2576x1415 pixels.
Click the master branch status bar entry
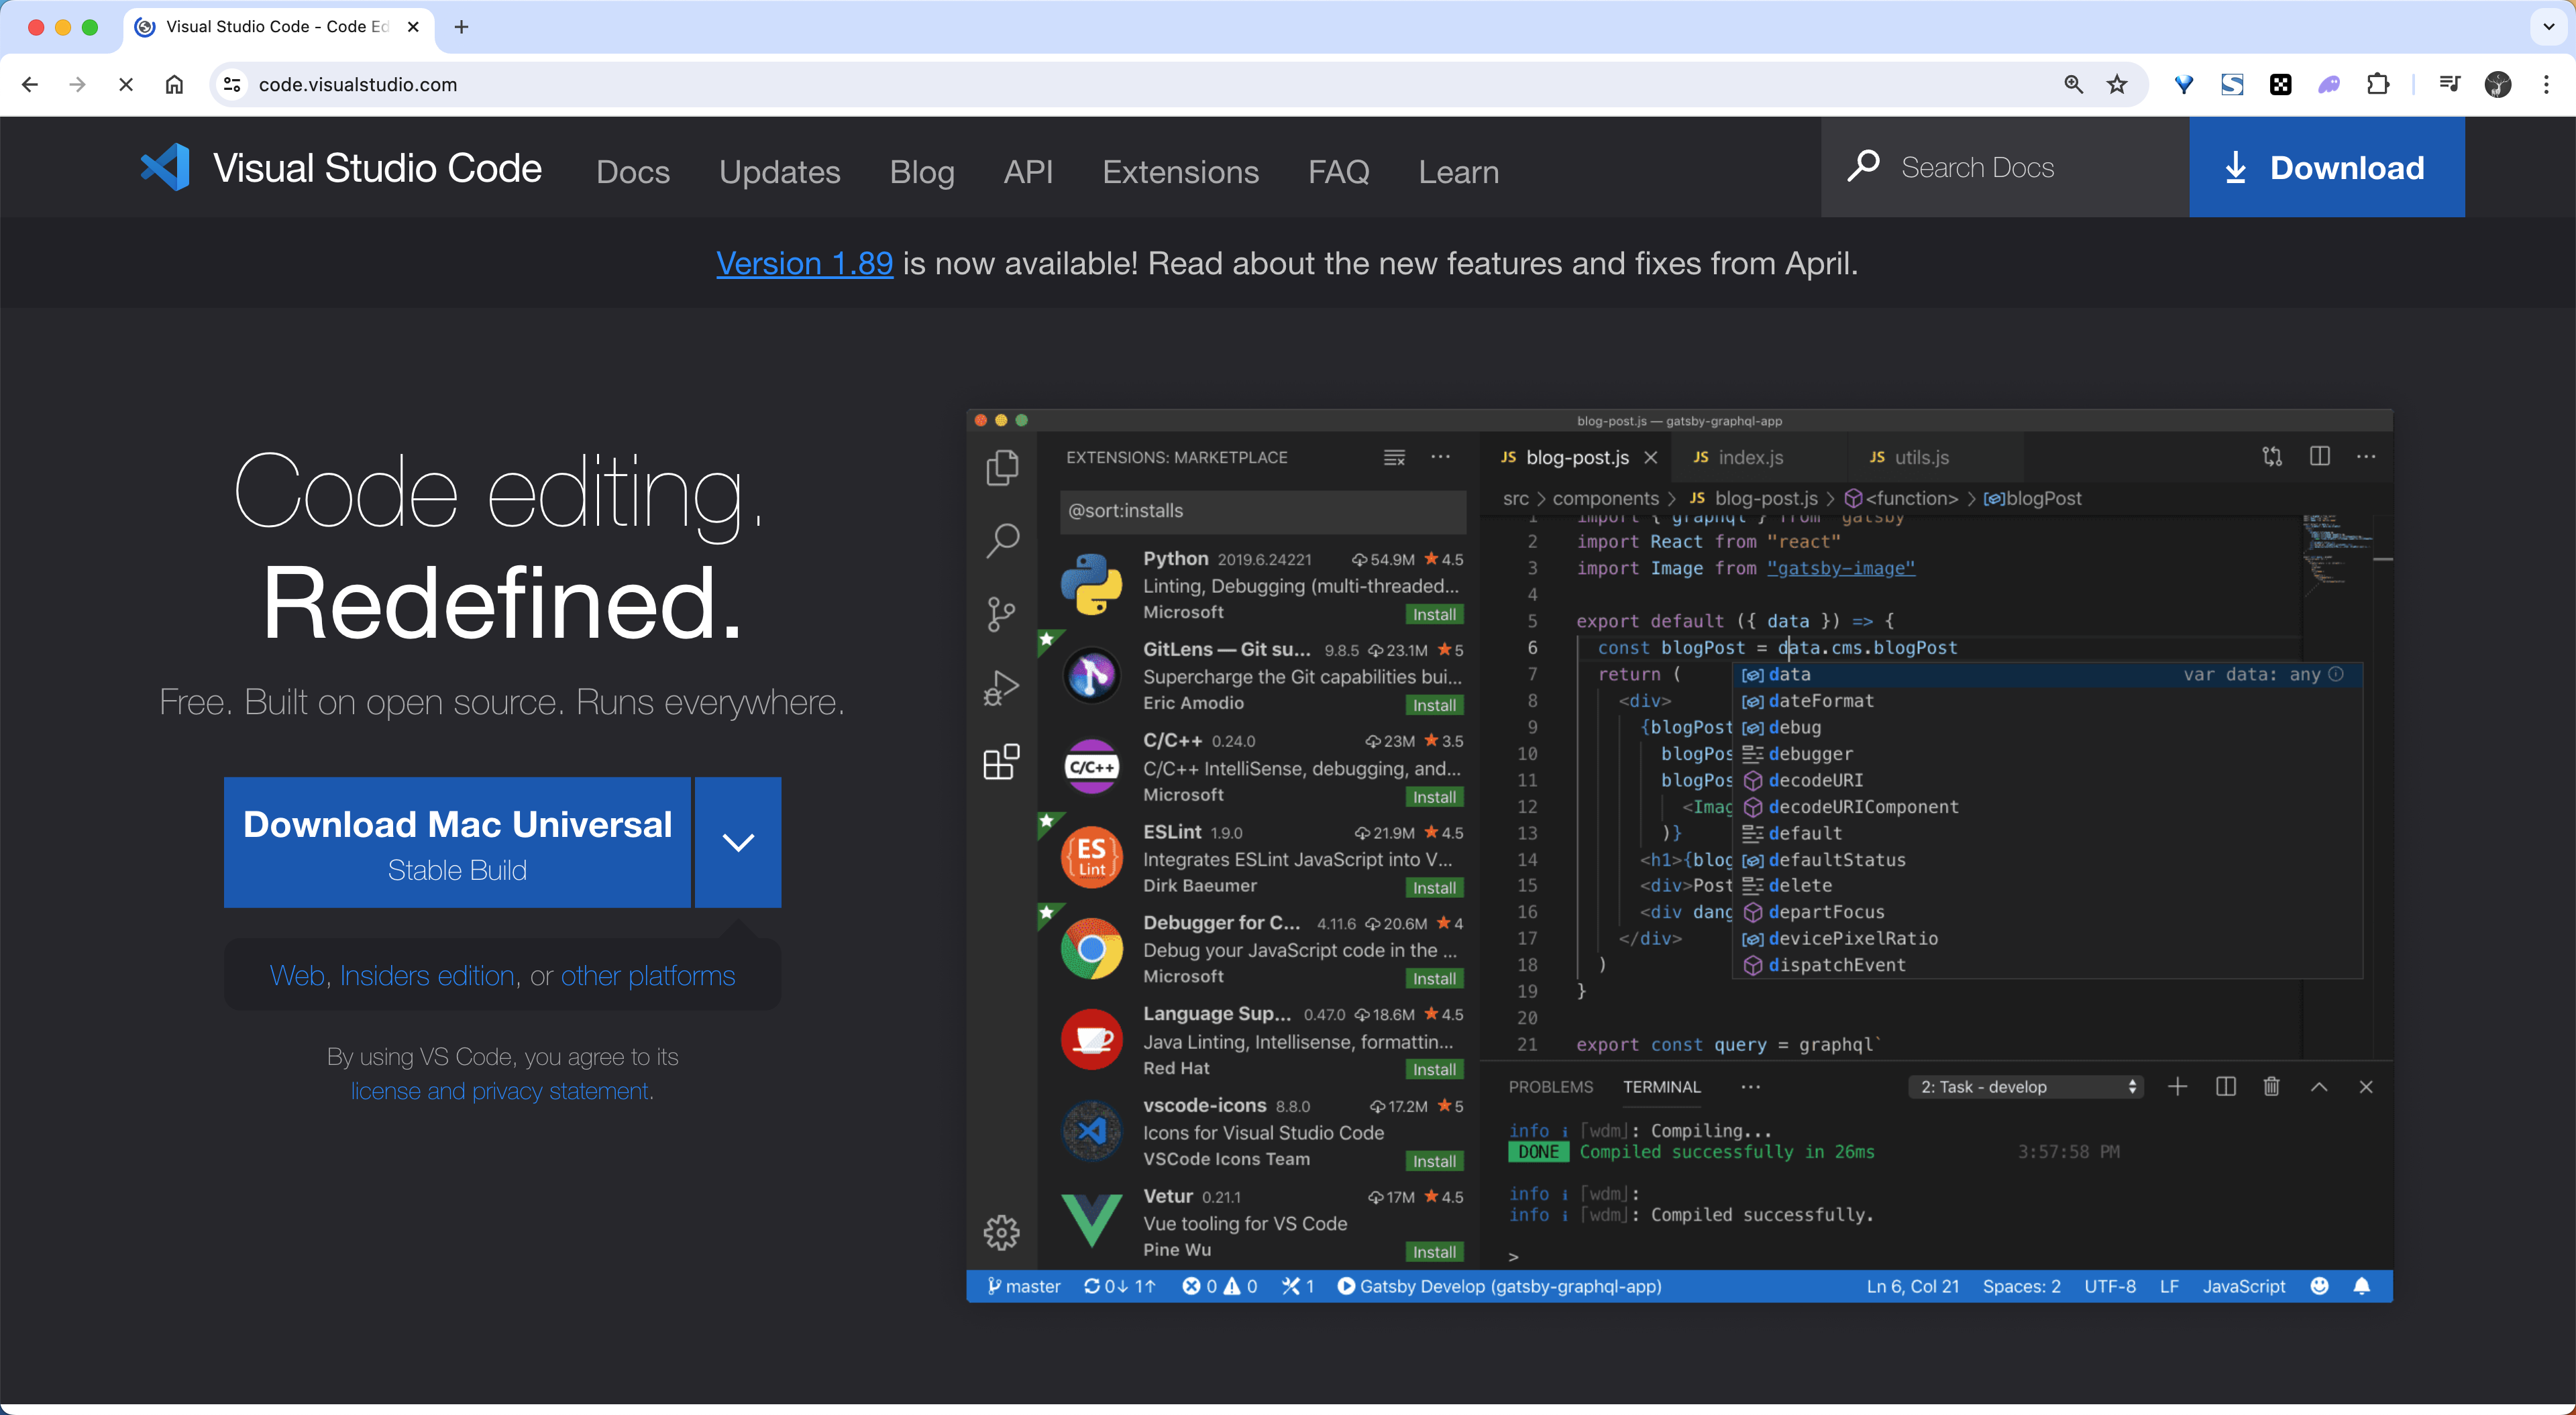pos(1023,1286)
